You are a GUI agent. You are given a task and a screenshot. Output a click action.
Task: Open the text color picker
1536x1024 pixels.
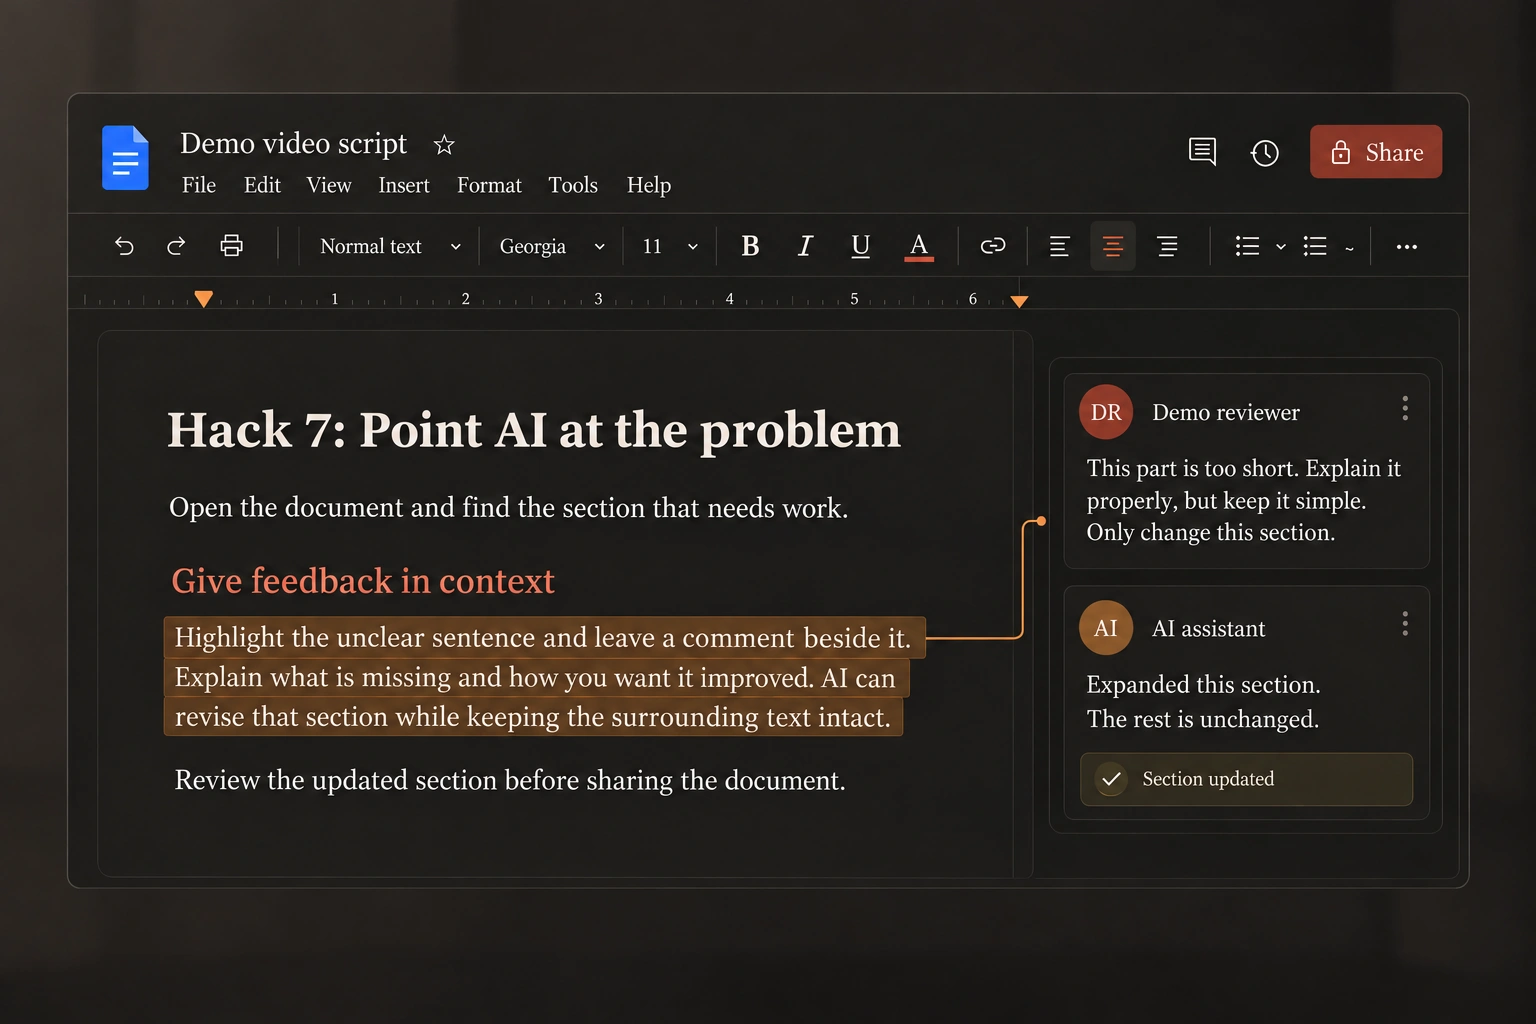tap(918, 246)
